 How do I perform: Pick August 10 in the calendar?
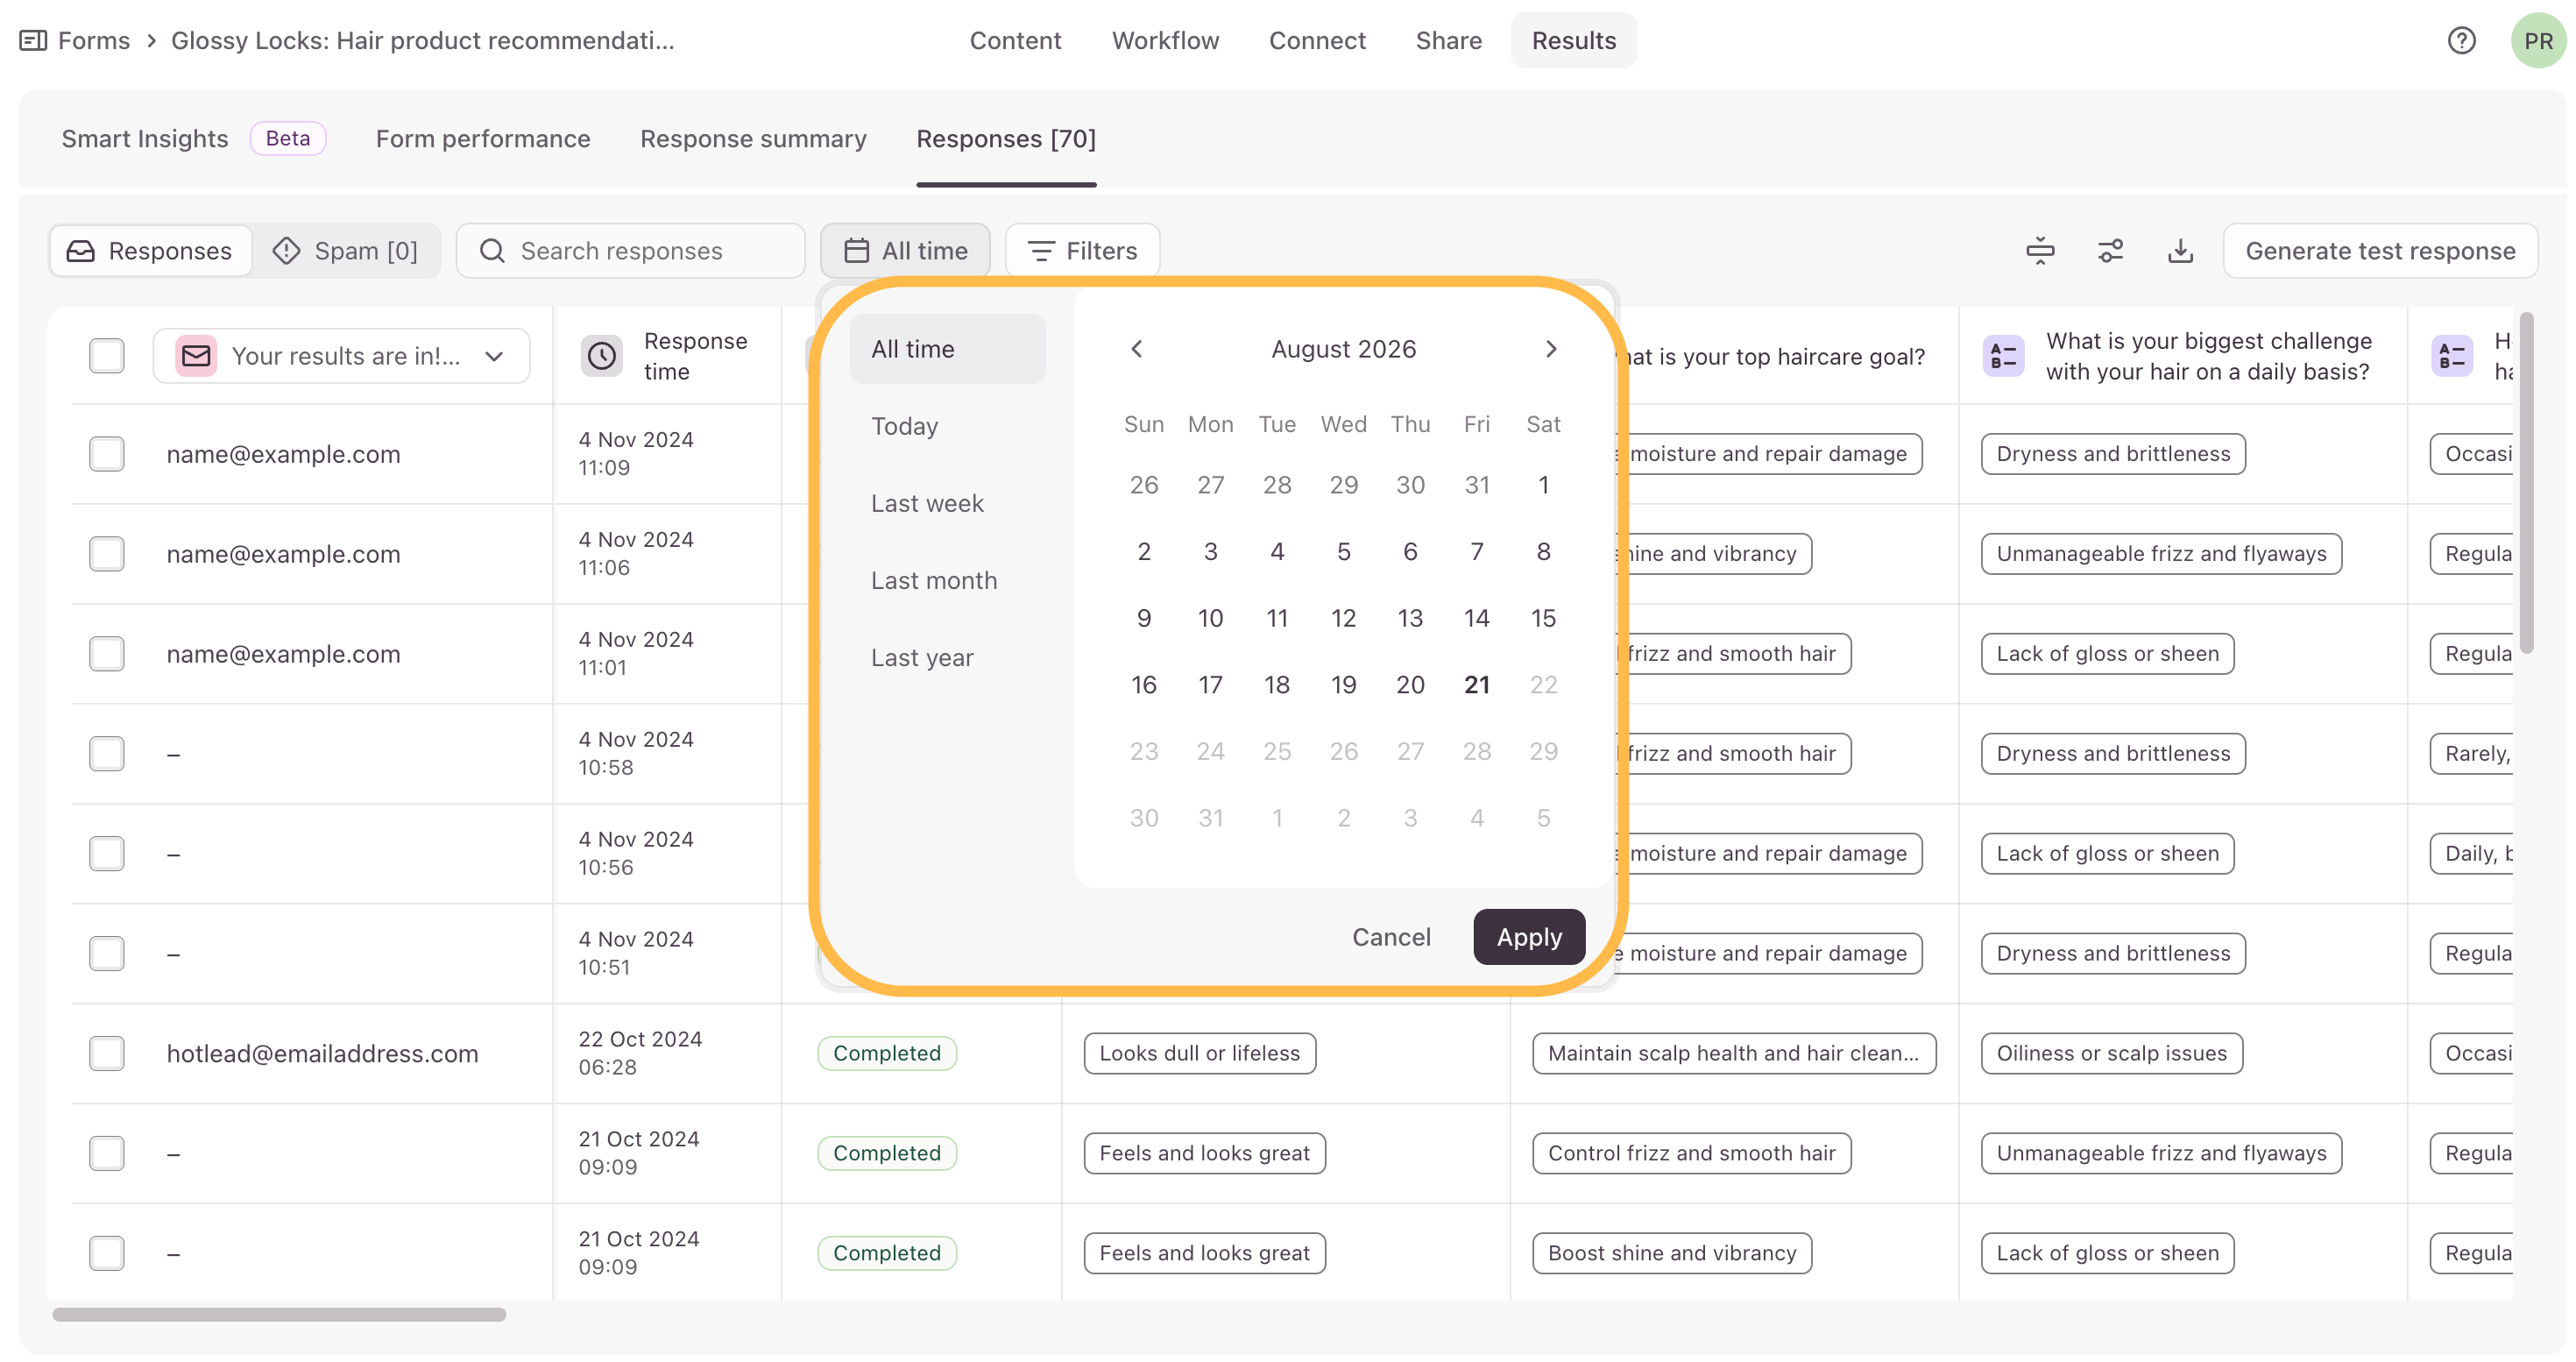click(1210, 618)
